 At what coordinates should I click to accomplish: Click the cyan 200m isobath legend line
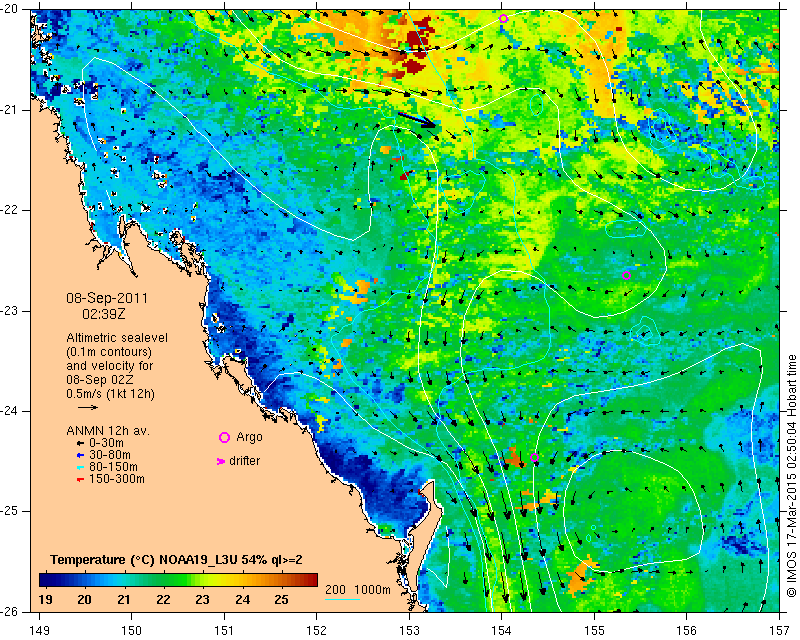pos(343,599)
